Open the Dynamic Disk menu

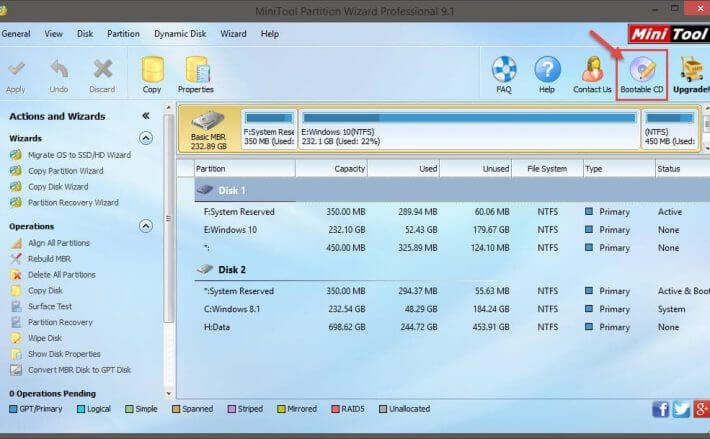180,34
